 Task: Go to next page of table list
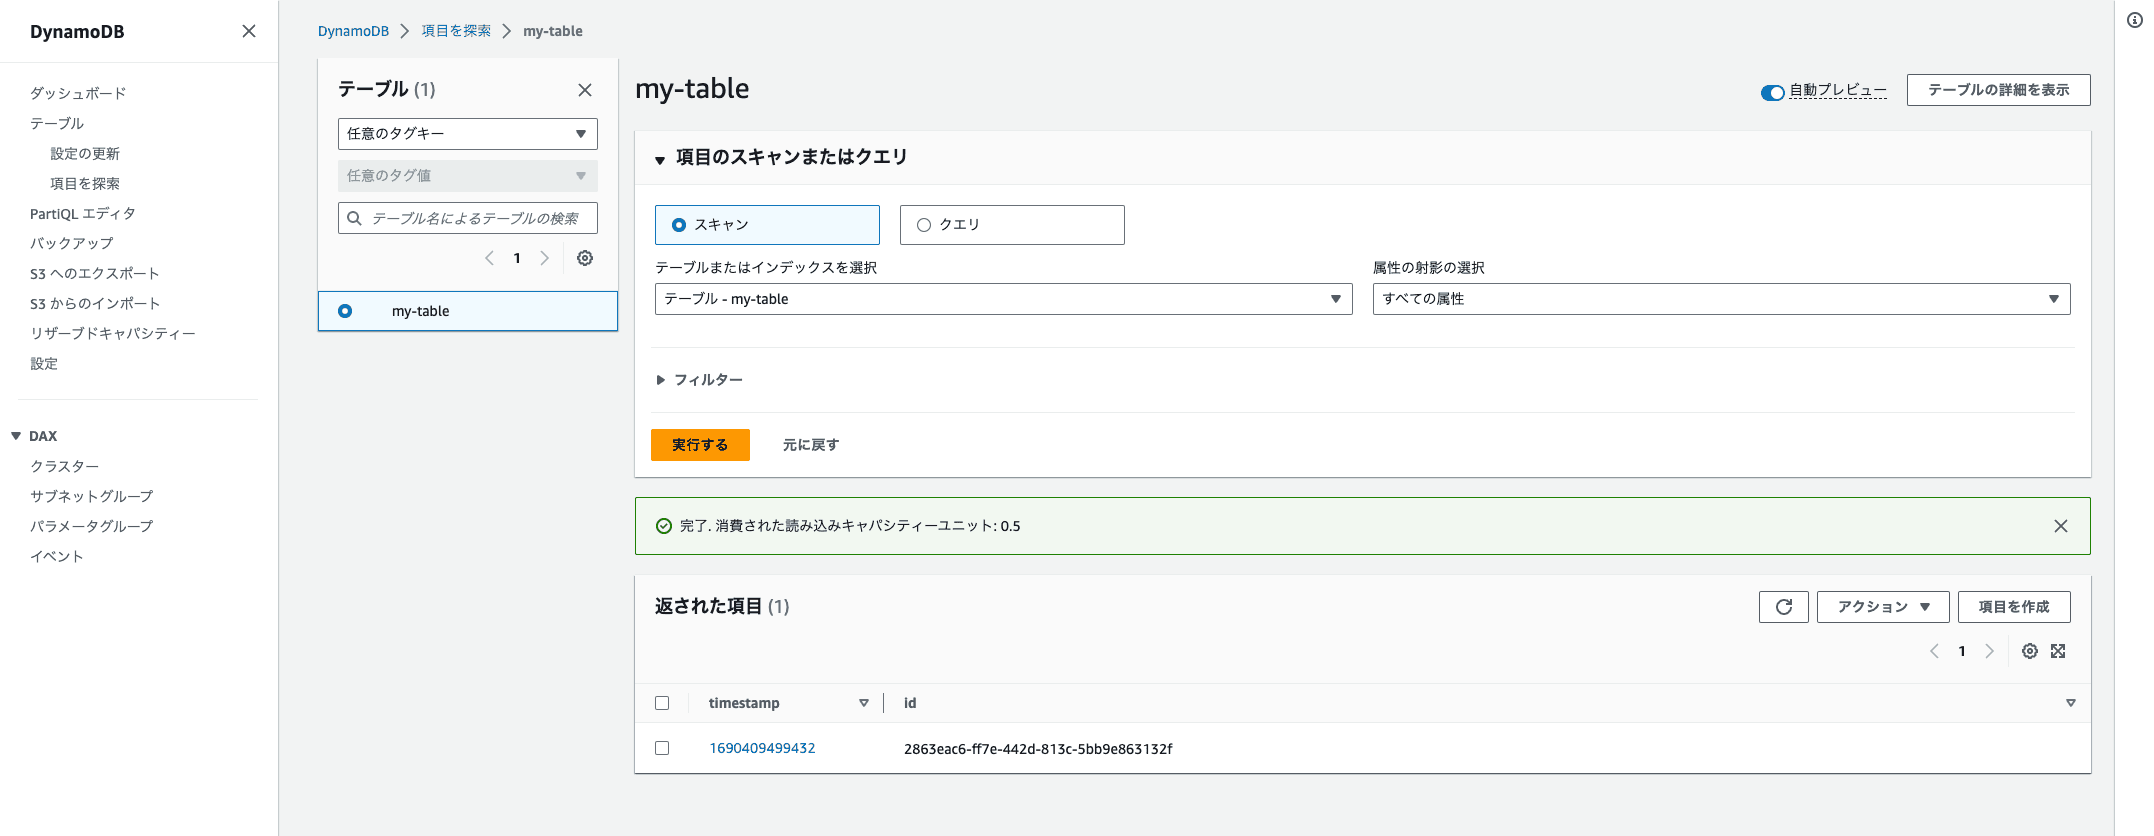coord(545,258)
